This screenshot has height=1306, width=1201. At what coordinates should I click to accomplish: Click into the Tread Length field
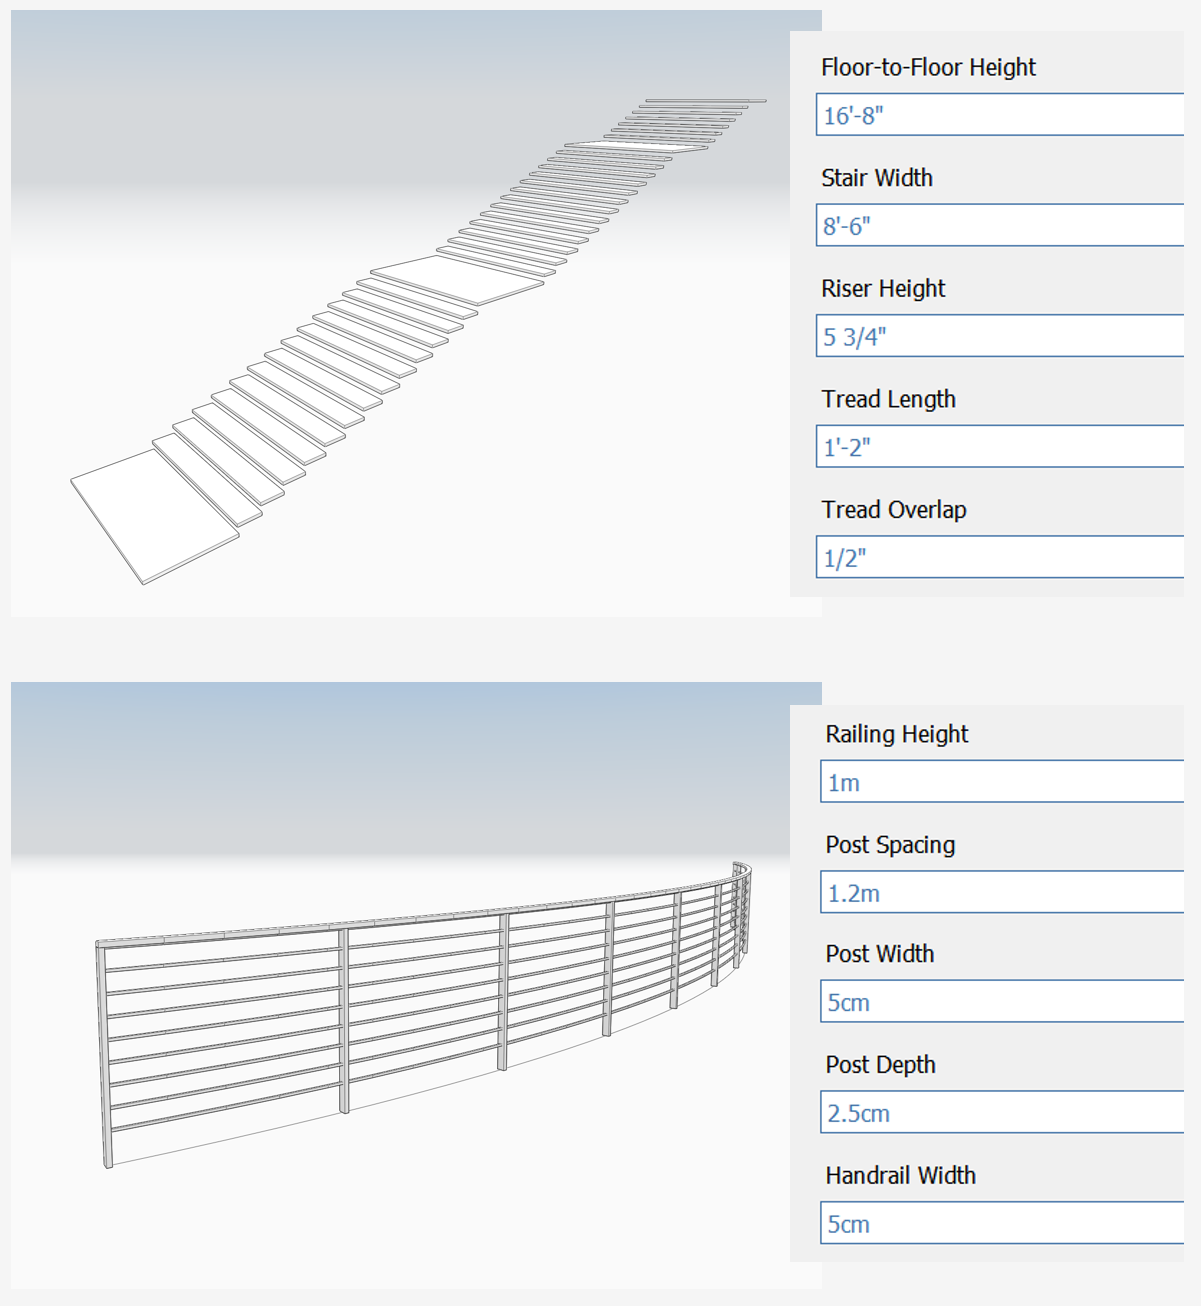[1000, 447]
